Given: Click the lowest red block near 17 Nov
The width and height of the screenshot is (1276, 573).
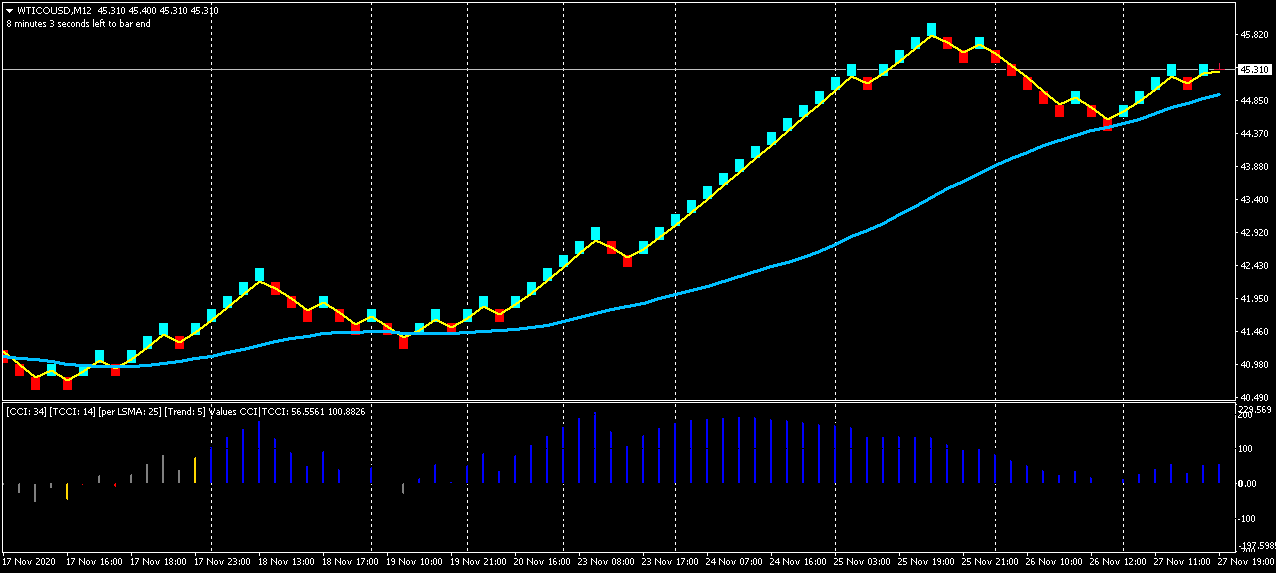Looking at the screenshot, I should click(x=36, y=382).
